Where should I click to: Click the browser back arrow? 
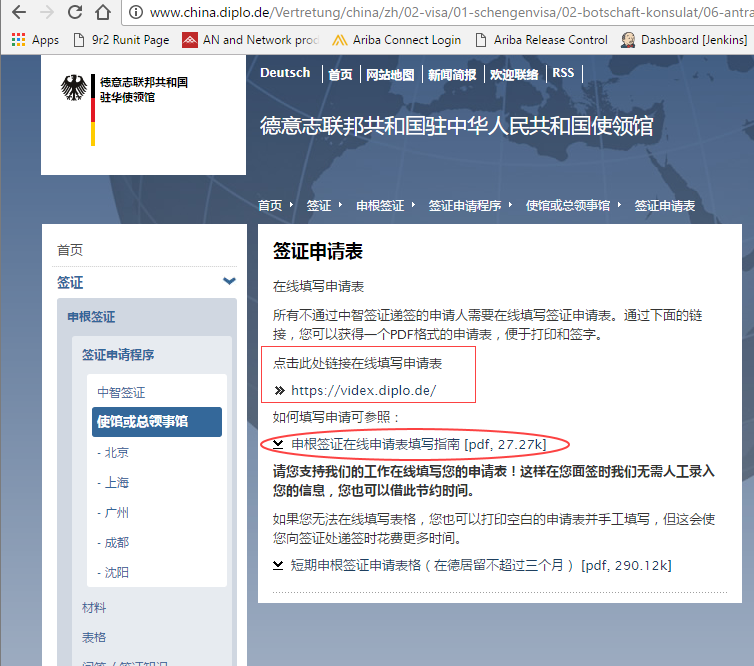17,14
